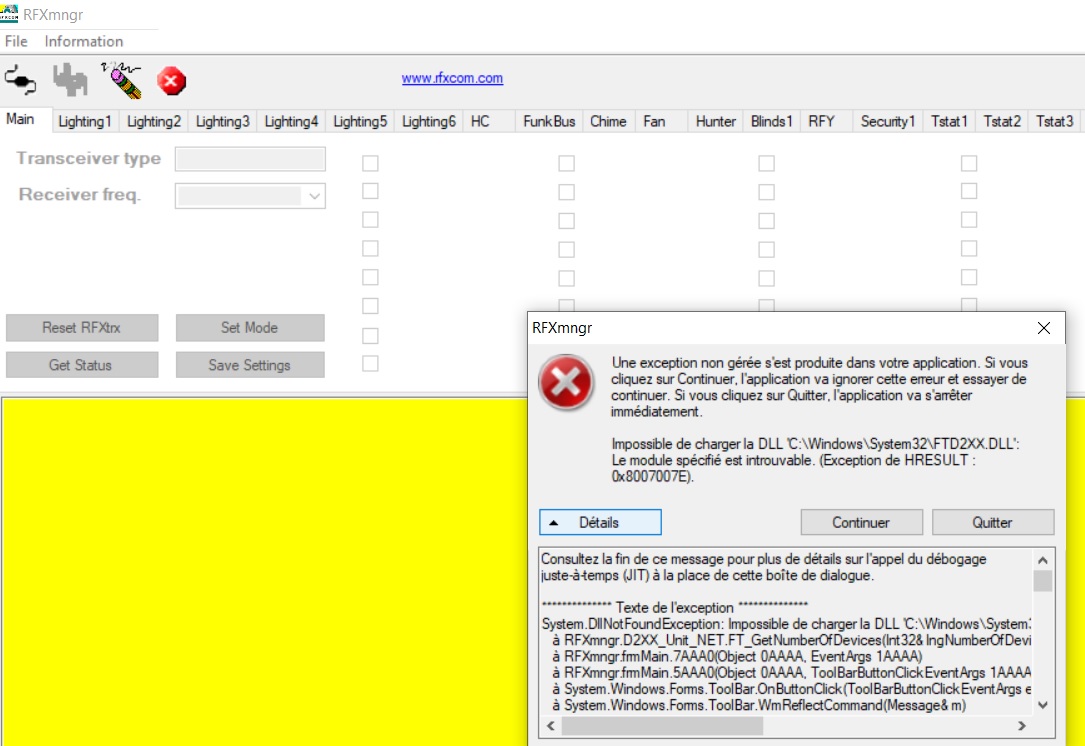Click Continuer in the error dialog
Image resolution: width=1085 pixels, height=746 pixels.
[861, 522]
